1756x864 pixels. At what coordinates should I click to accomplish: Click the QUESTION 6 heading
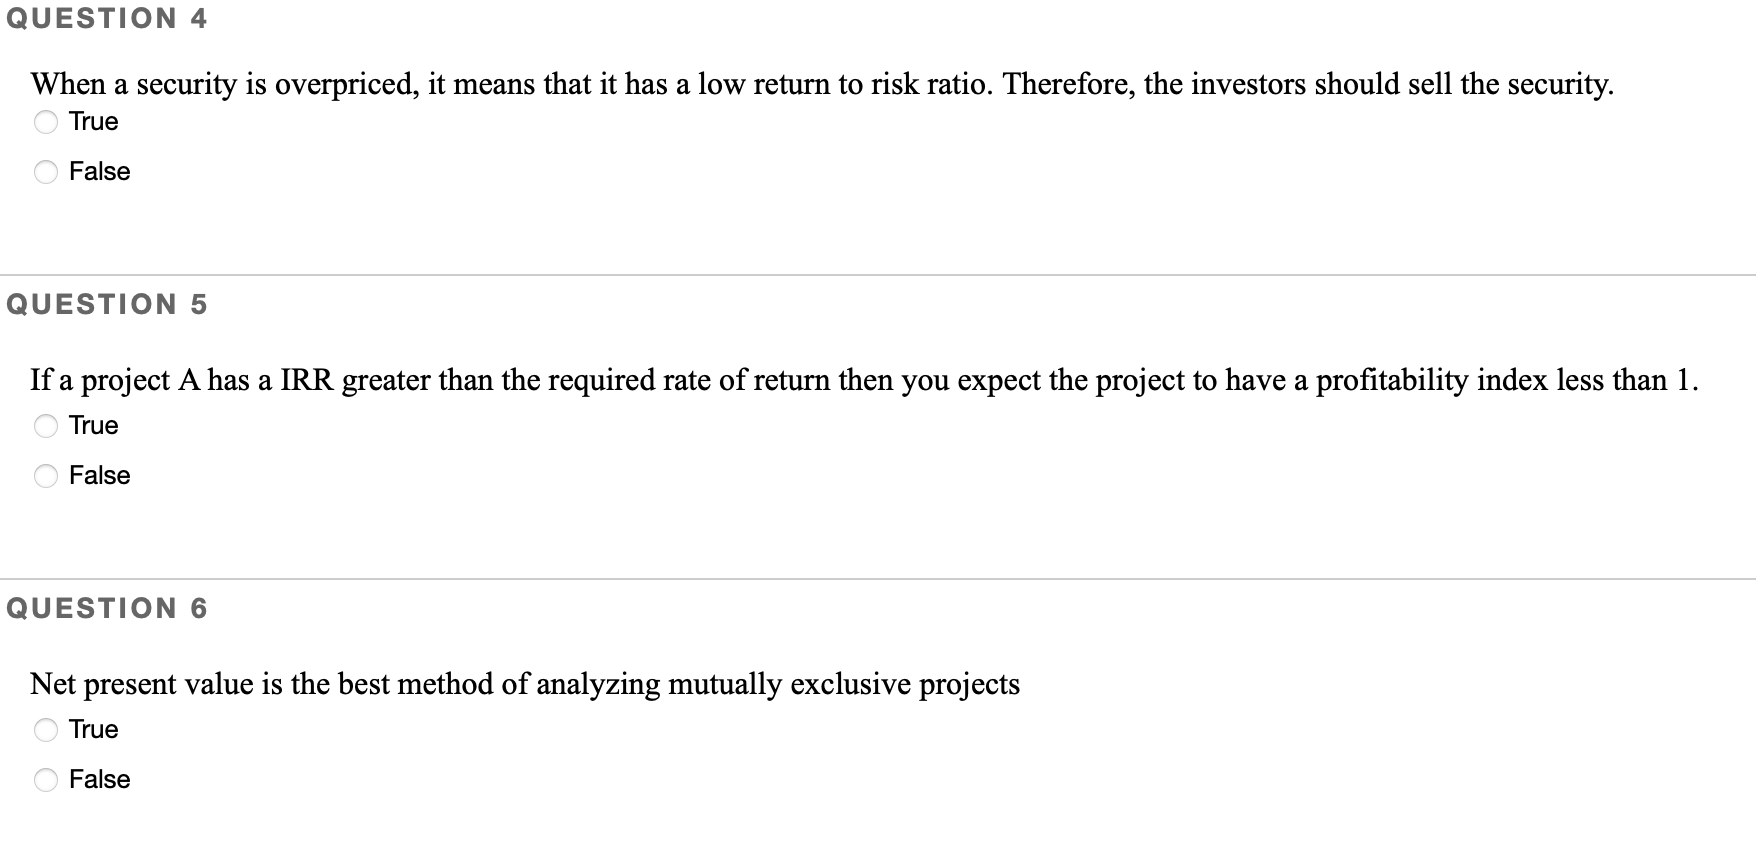coord(108,608)
